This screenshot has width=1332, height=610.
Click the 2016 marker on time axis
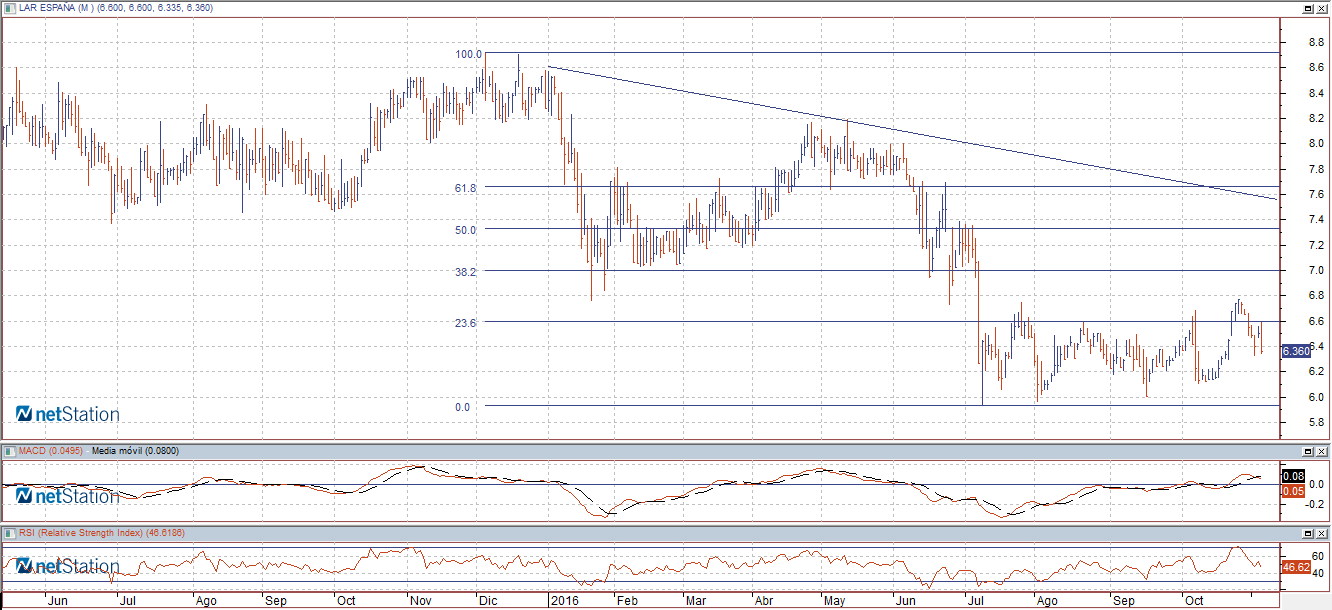pyautogui.click(x=565, y=602)
